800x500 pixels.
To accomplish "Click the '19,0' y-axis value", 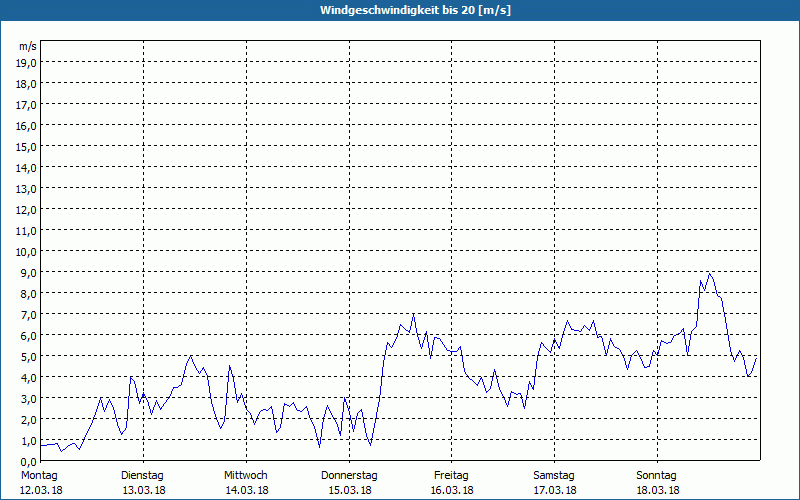I will coord(27,63).
